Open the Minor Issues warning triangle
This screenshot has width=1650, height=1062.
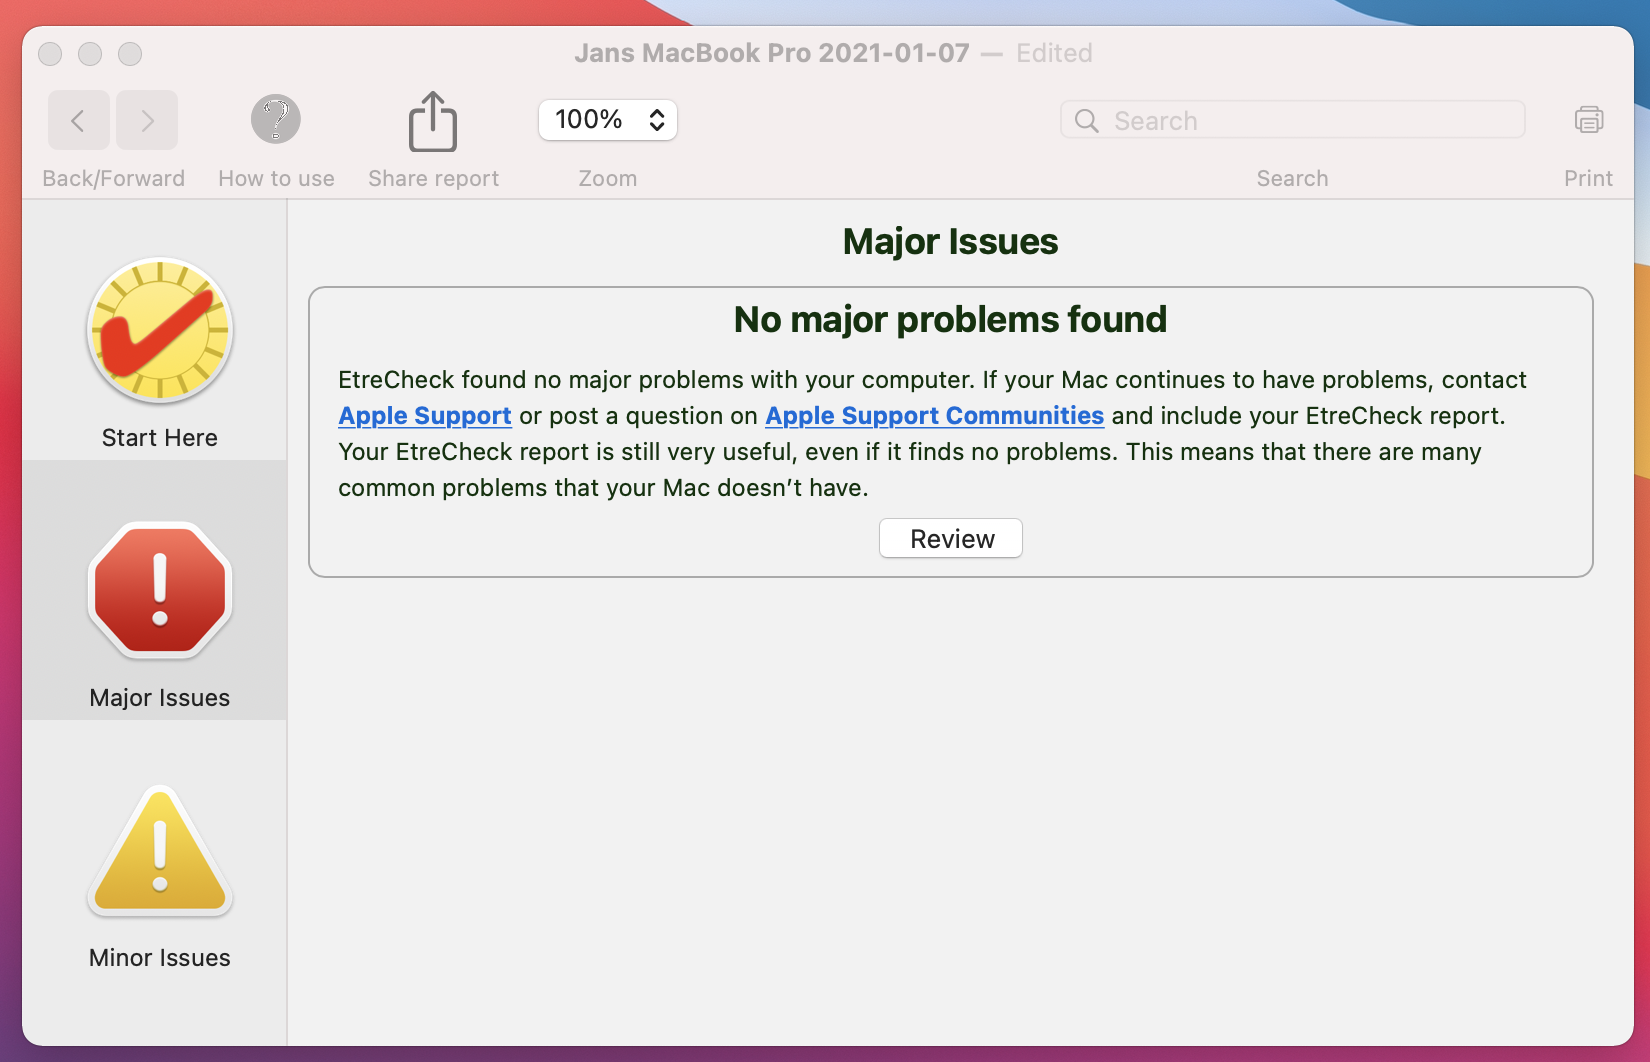click(x=160, y=851)
